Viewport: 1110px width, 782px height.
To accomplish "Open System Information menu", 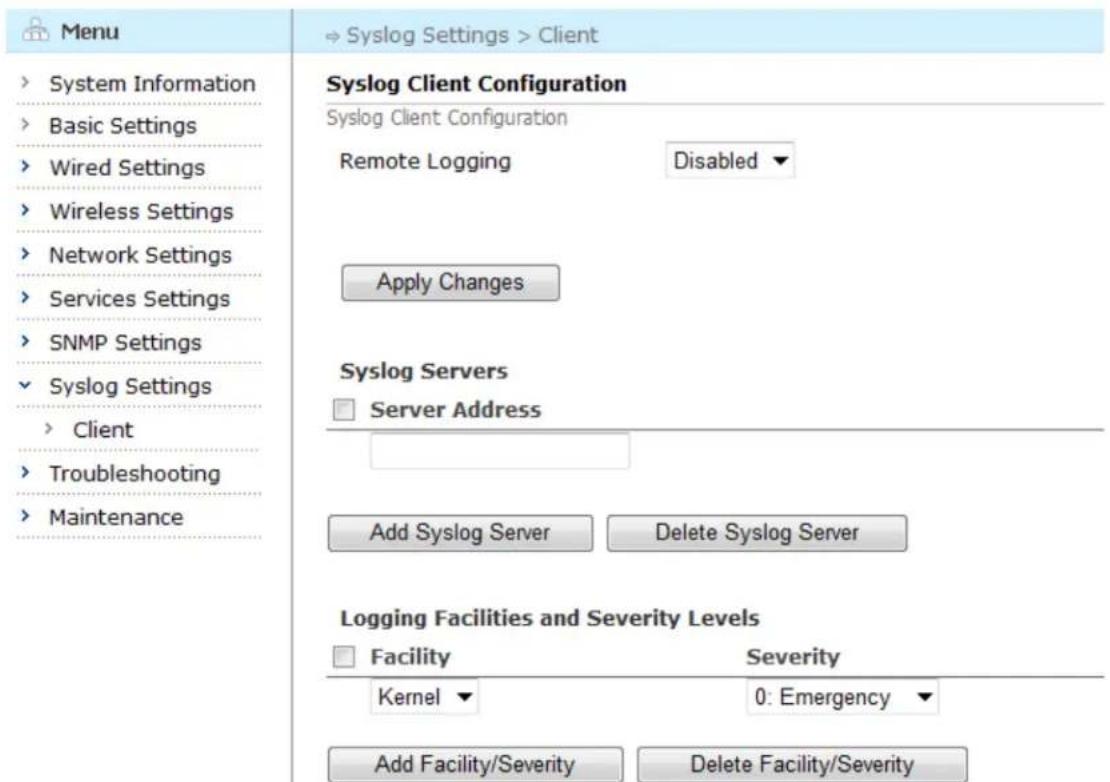I will pyautogui.click(x=152, y=84).
